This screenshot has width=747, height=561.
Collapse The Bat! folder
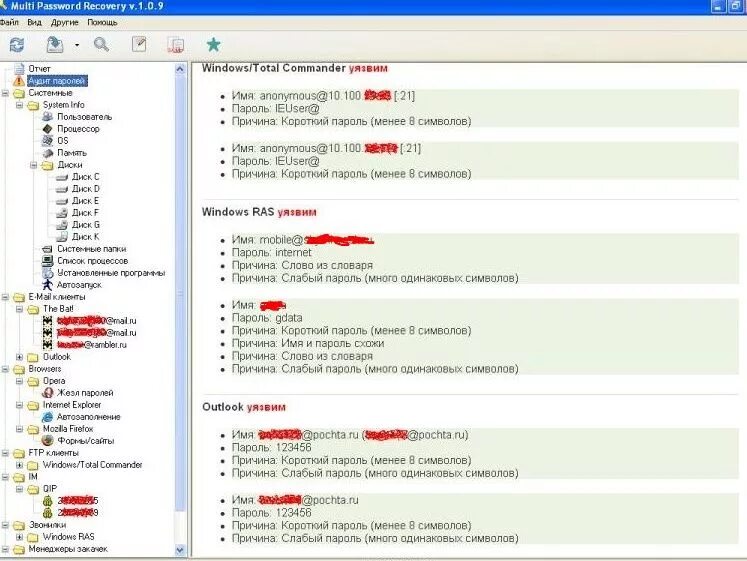pyautogui.click(x=20, y=309)
